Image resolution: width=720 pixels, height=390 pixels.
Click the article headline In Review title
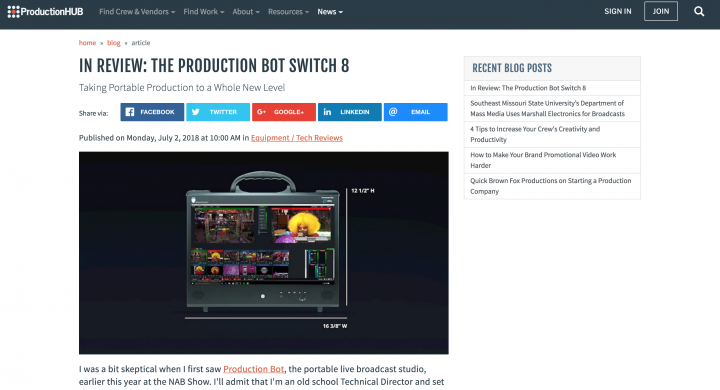coord(214,66)
